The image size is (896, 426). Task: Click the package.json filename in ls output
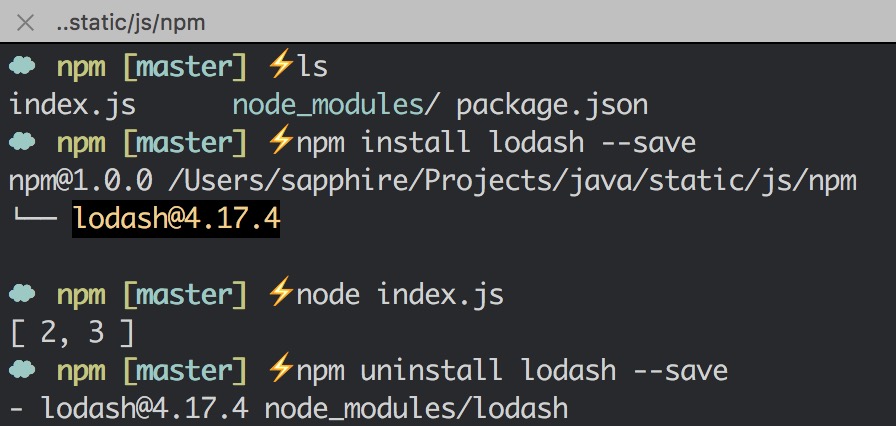(x=552, y=106)
